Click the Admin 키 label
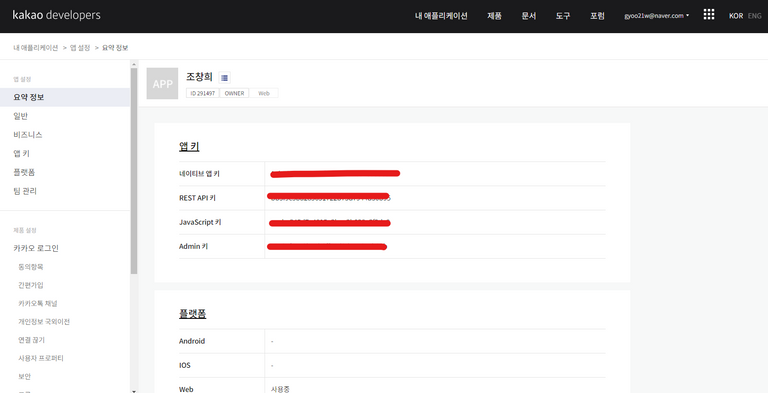Viewport: 768px width, 393px height. coord(193,246)
